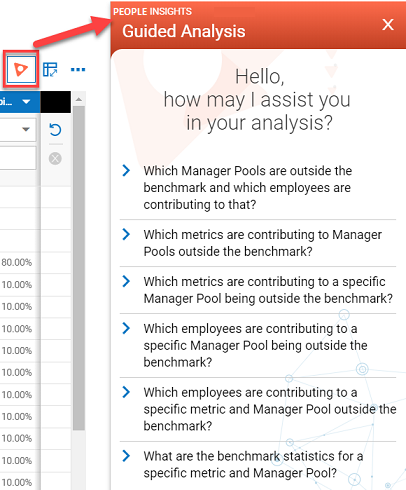
Task: Expand chevron for specific Manager Pool metrics question
Action: (x=126, y=281)
